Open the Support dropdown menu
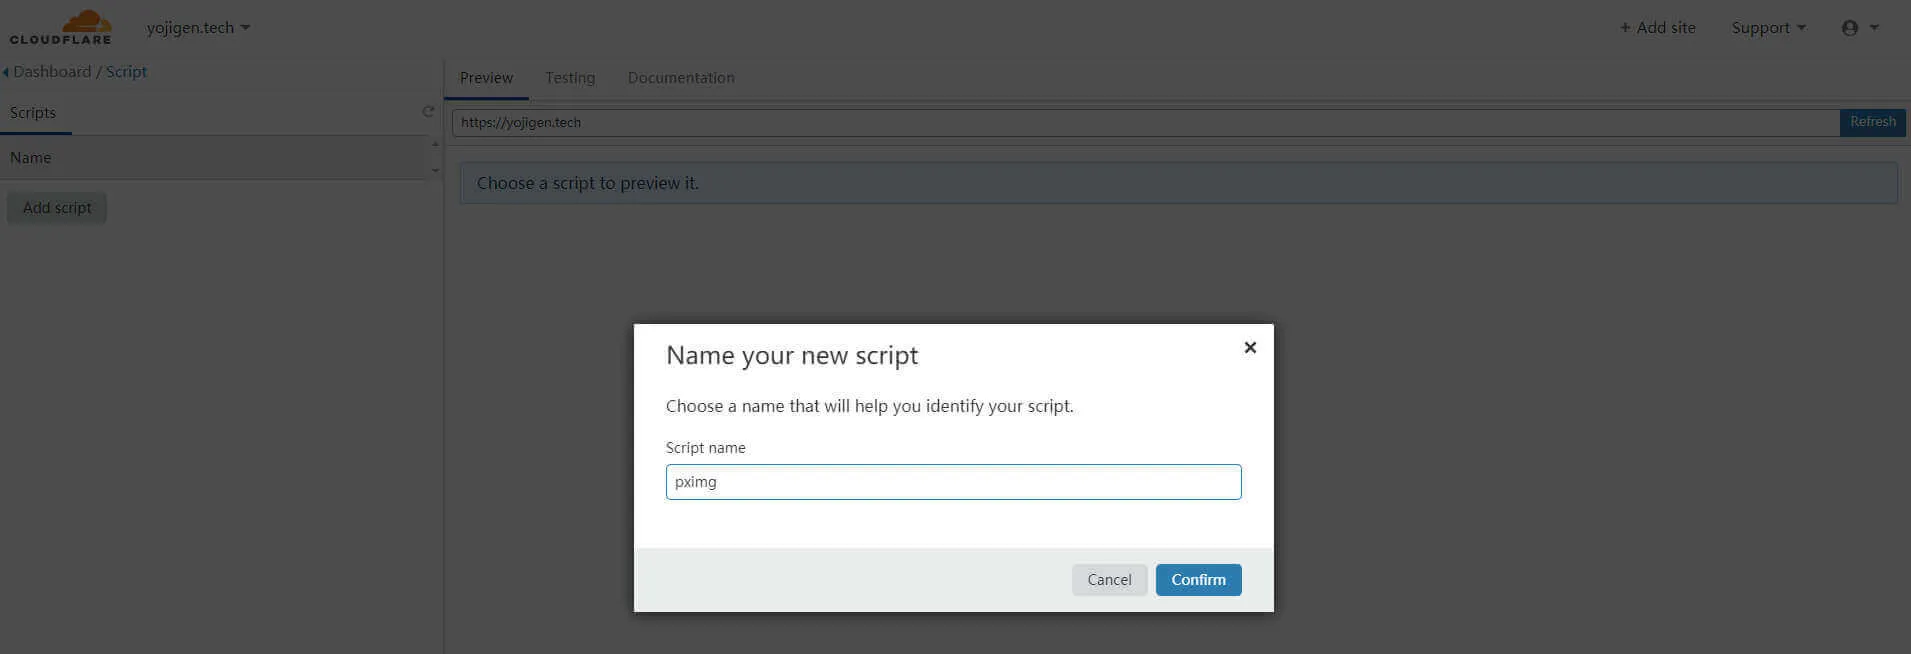Image resolution: width=1911 pixels, height=654 pixels. click(x=1768, y=28)
